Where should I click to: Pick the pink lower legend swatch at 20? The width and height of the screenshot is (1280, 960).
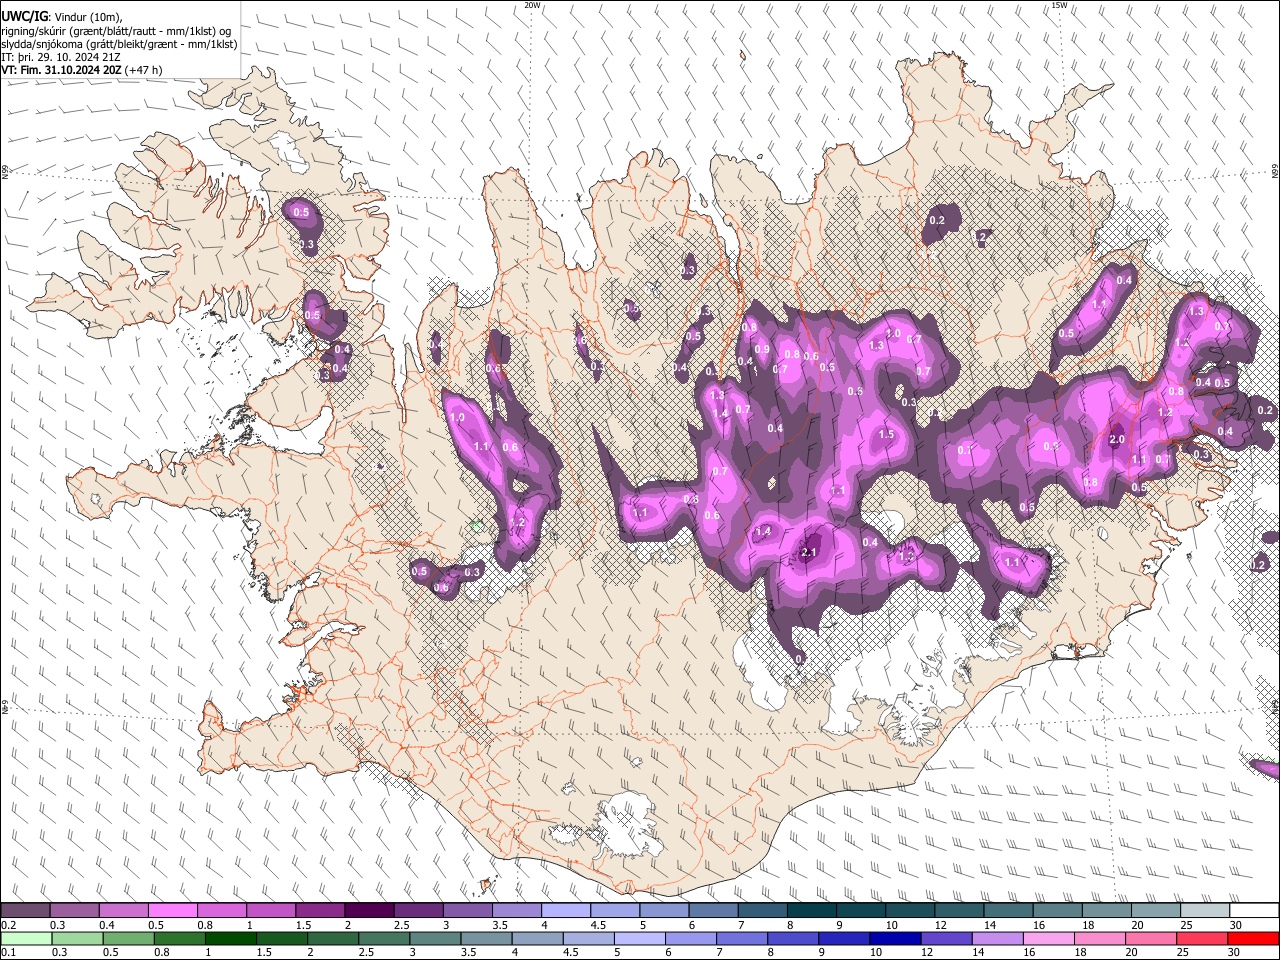point(1150,938)
